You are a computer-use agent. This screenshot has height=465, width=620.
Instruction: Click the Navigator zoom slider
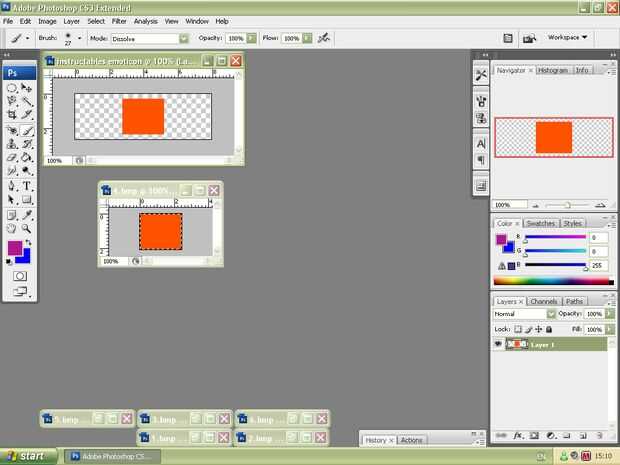(568, 205)
